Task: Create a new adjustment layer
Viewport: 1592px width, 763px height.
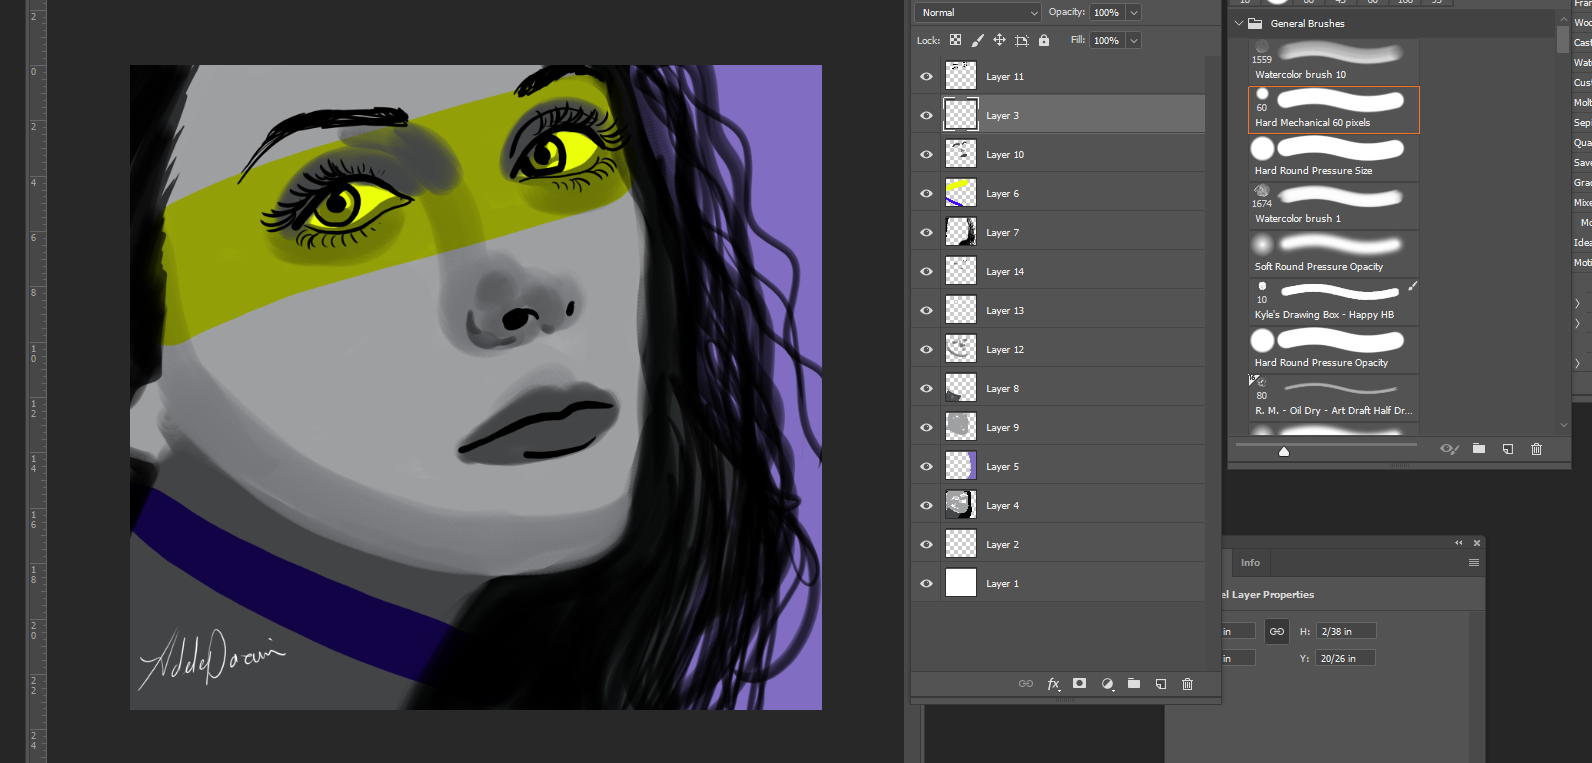Action: point(1107,684)
